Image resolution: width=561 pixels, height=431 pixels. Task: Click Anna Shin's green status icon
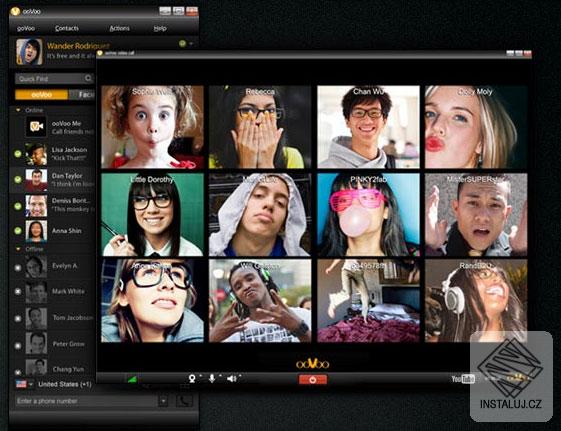tap(18, 231)
